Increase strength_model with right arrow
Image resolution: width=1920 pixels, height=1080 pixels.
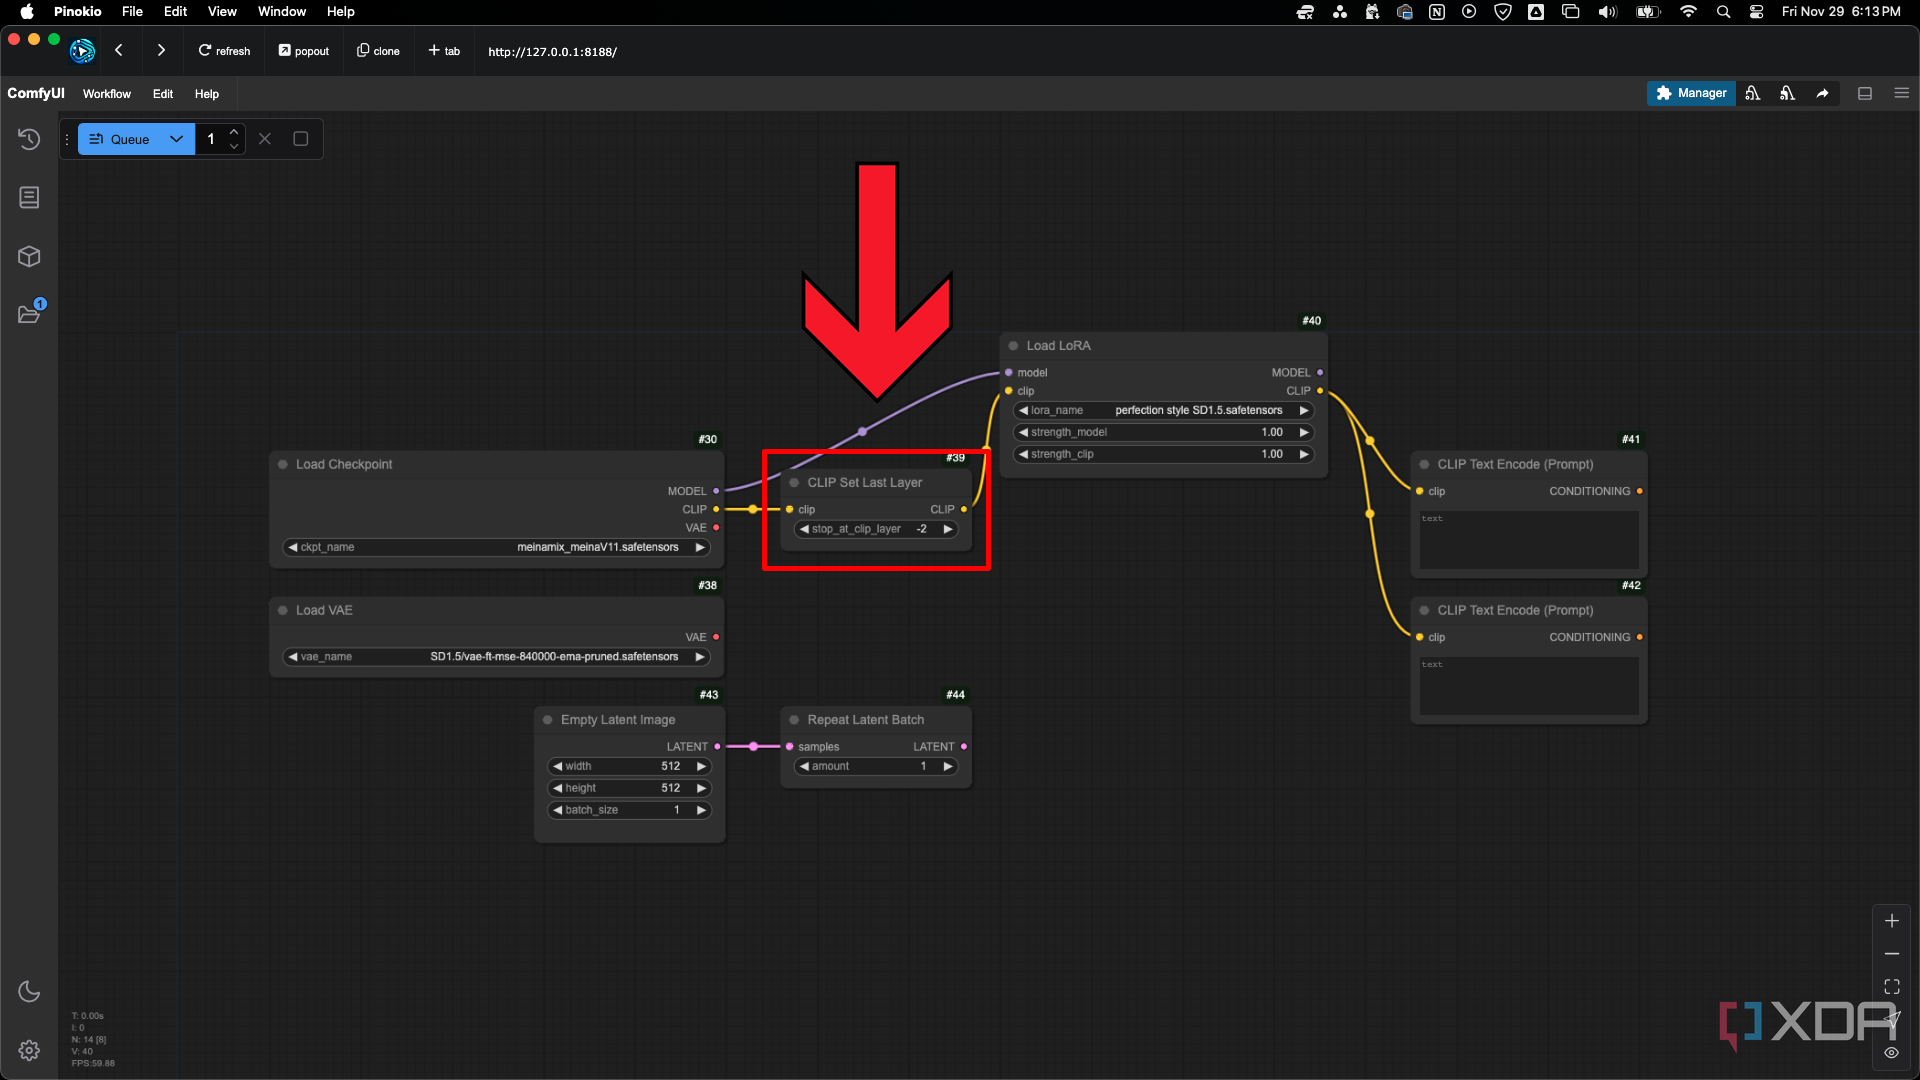1304,433
